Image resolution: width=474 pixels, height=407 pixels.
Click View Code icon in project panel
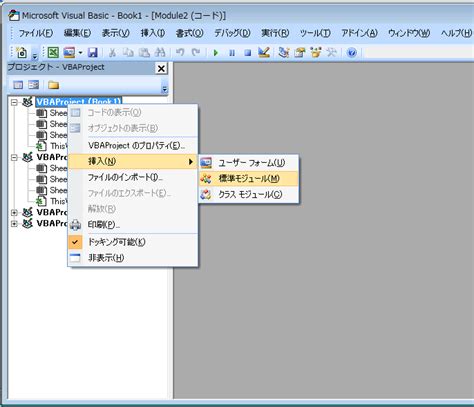click(x=18, y=85)
